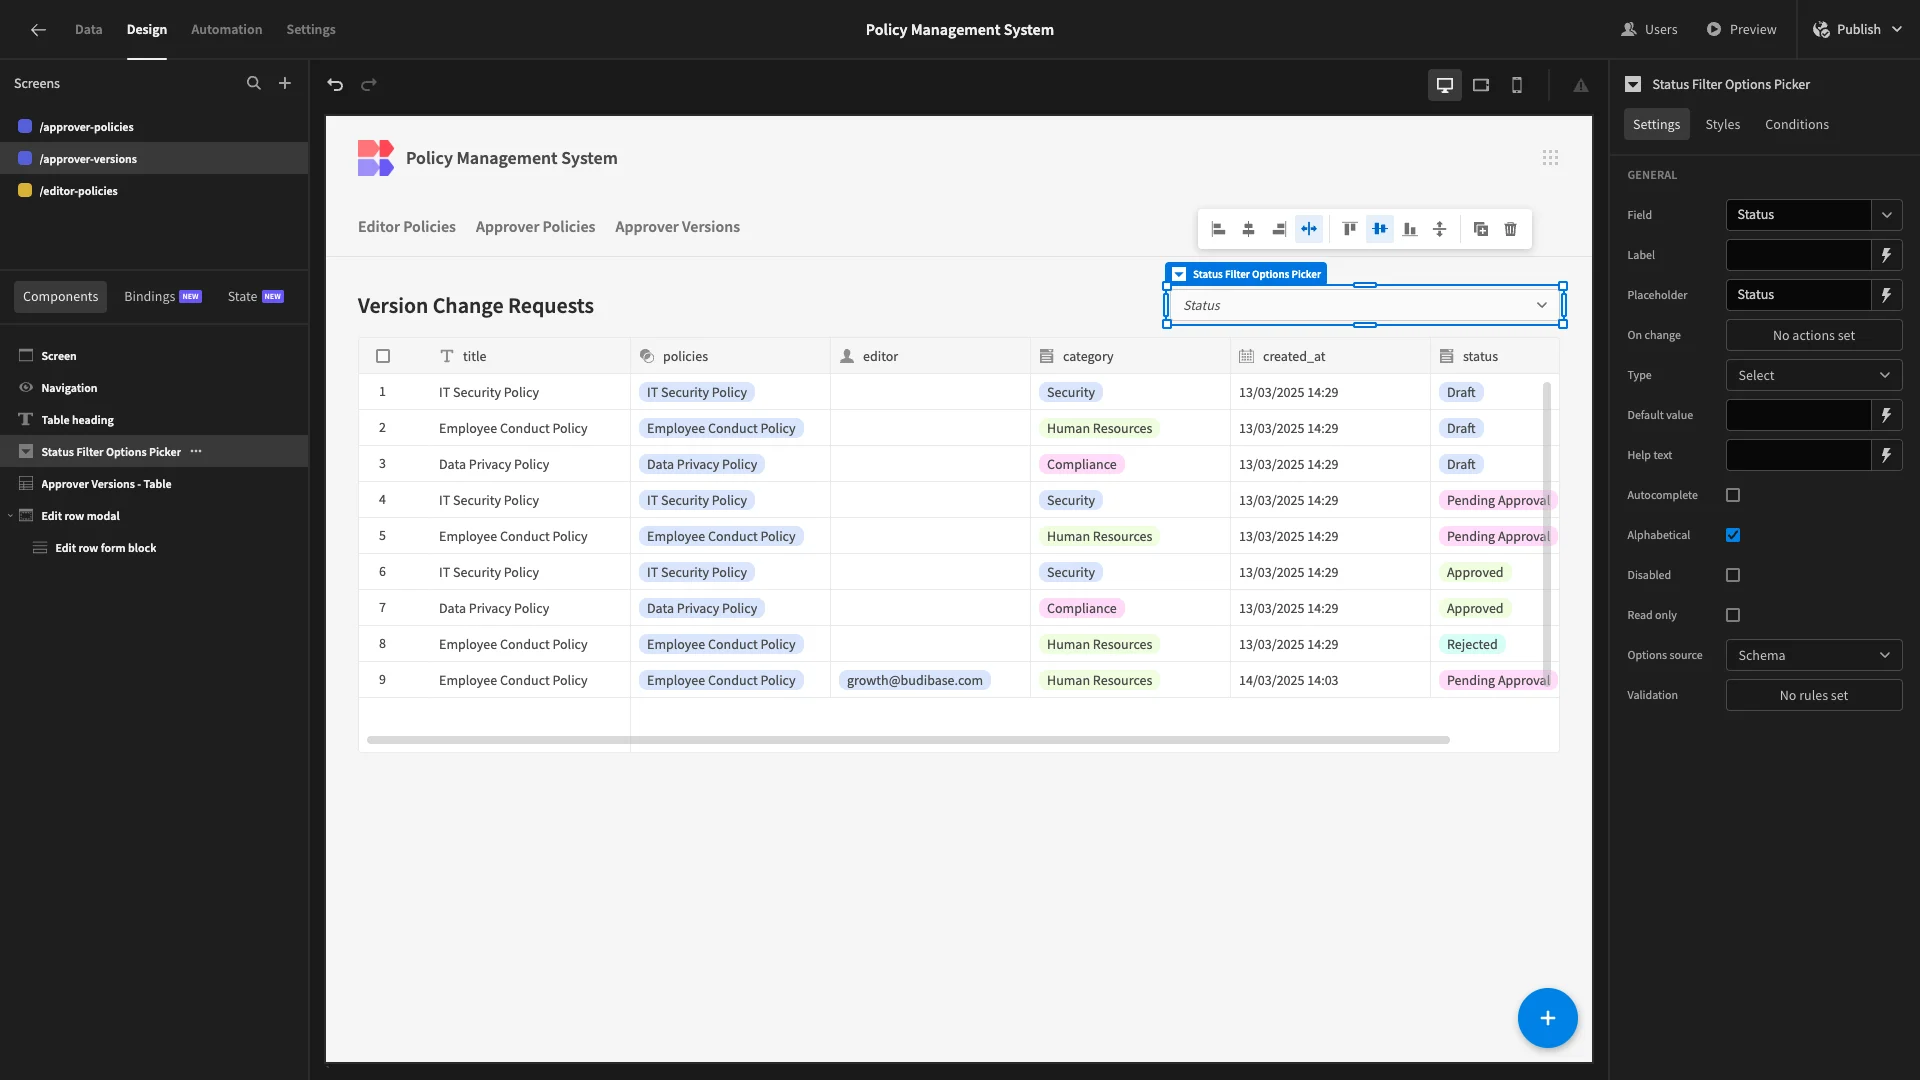1920x1080 pixels.
Task: Duplicate the selected component
Action: pyautogui.click(x=1481, y=229)
